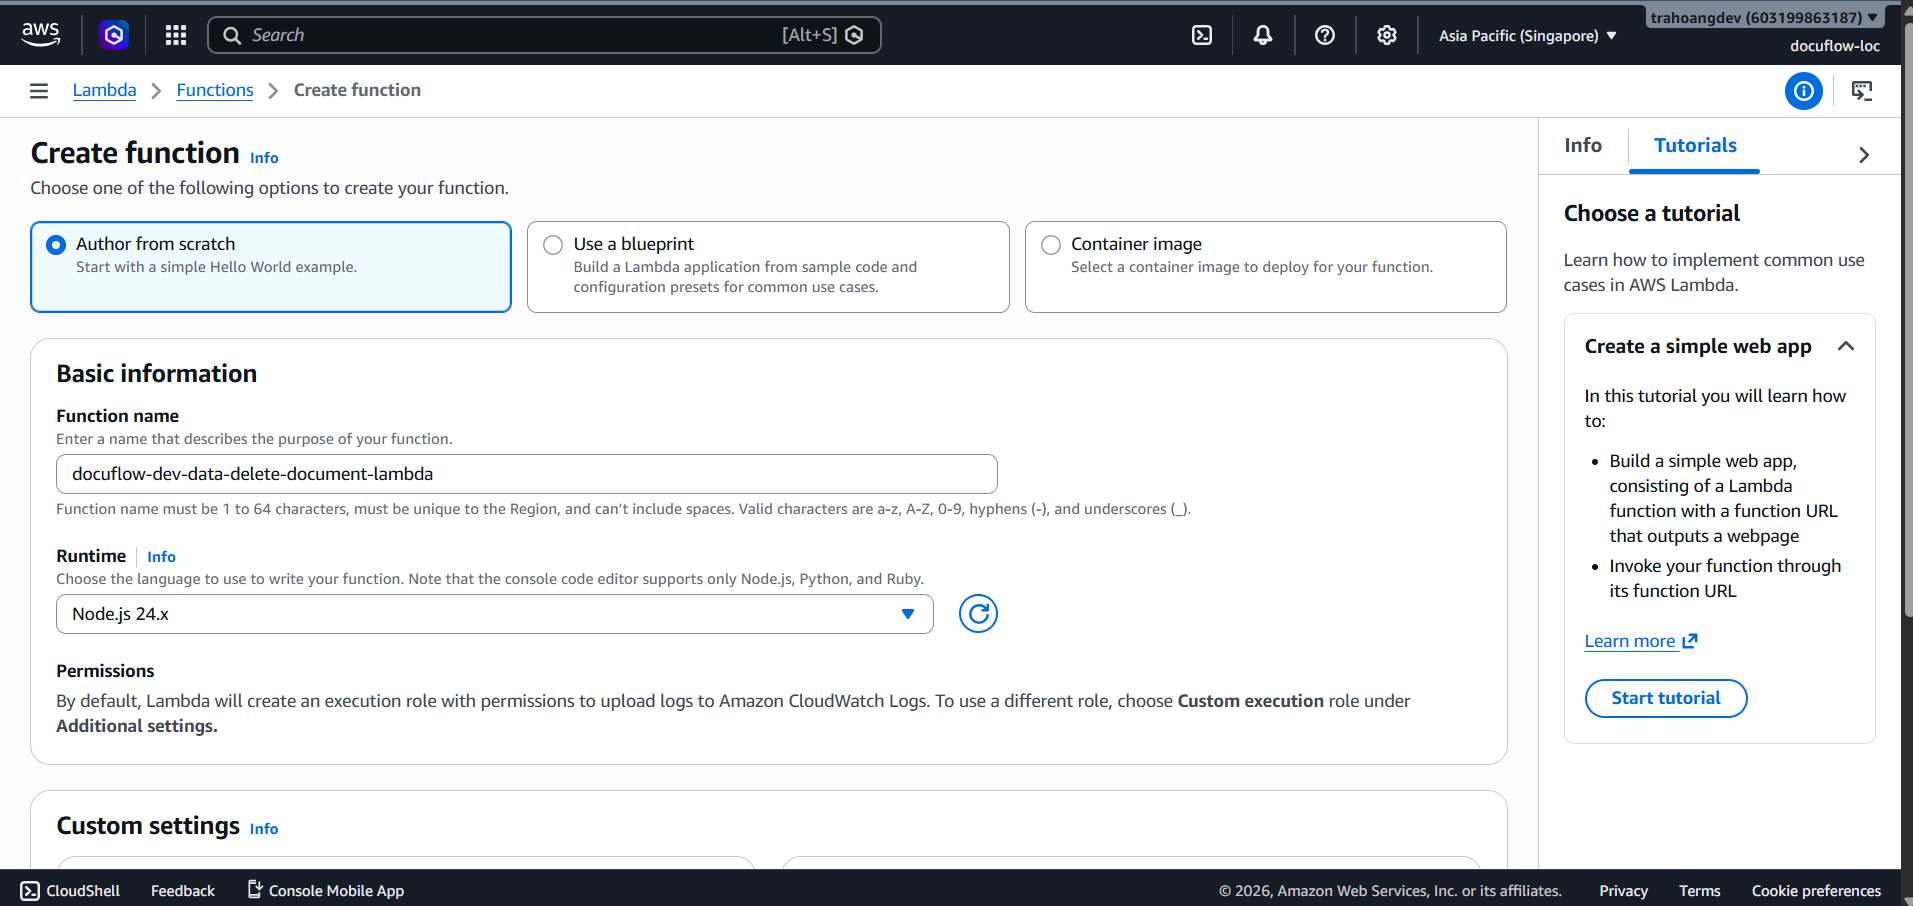
Task: Select Author from scratch option
Action: tap(271, 267)
